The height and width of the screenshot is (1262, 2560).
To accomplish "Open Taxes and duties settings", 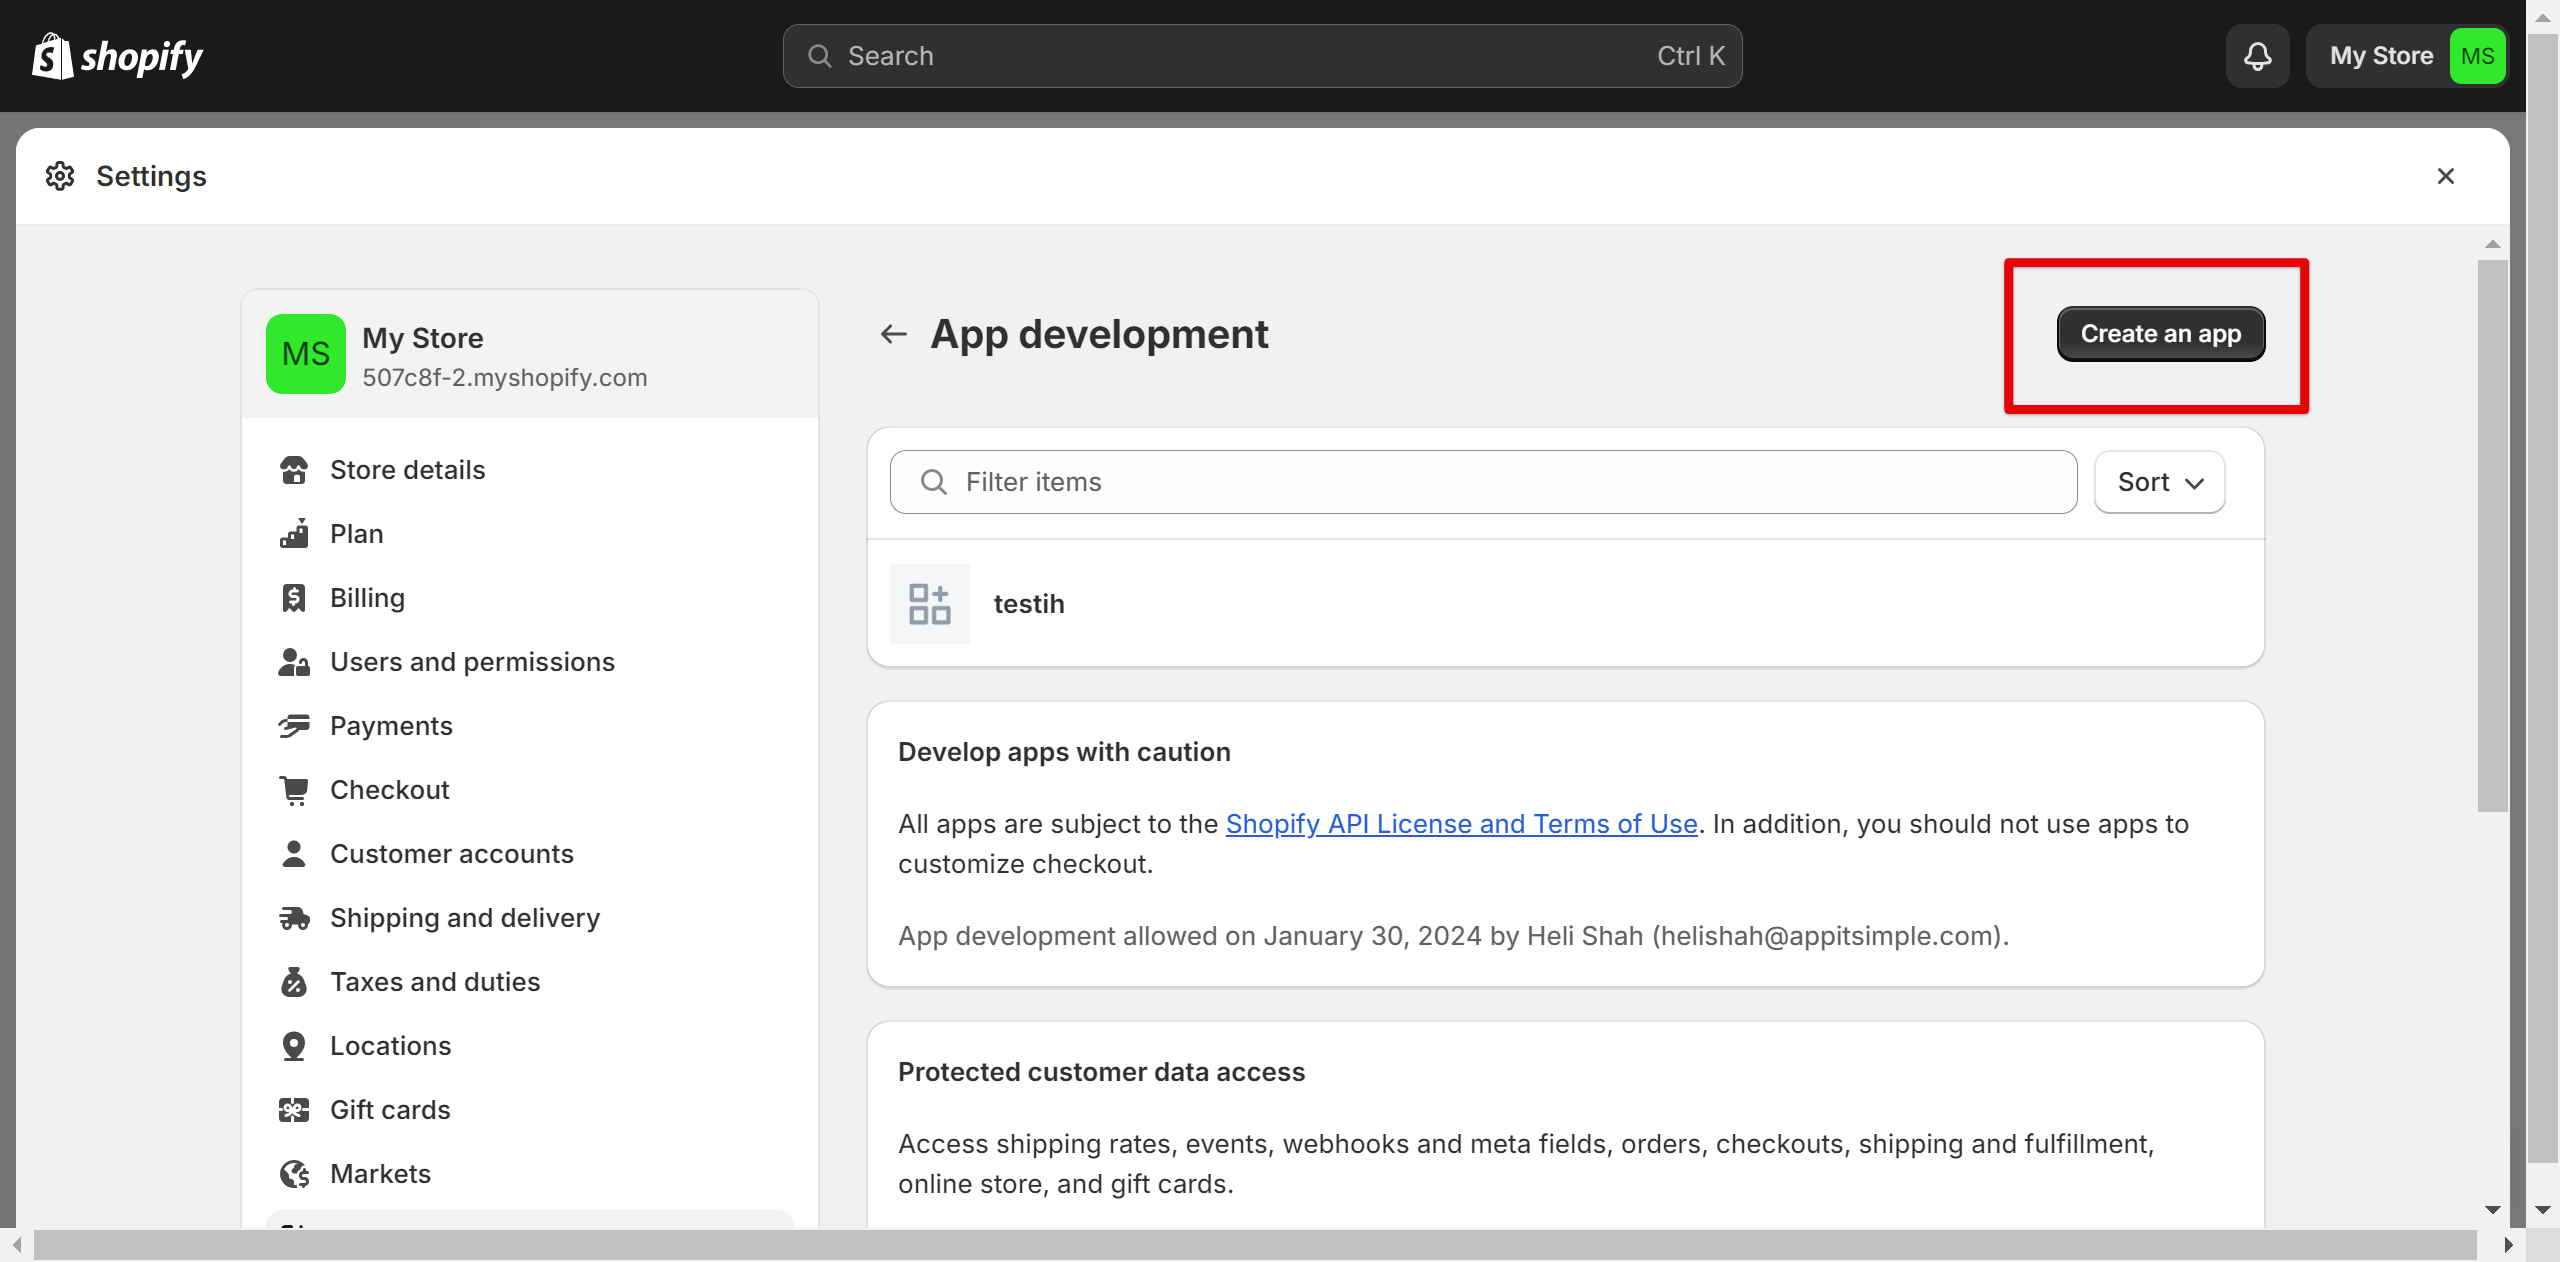I will pyautogui.click(x=530, y=982).
